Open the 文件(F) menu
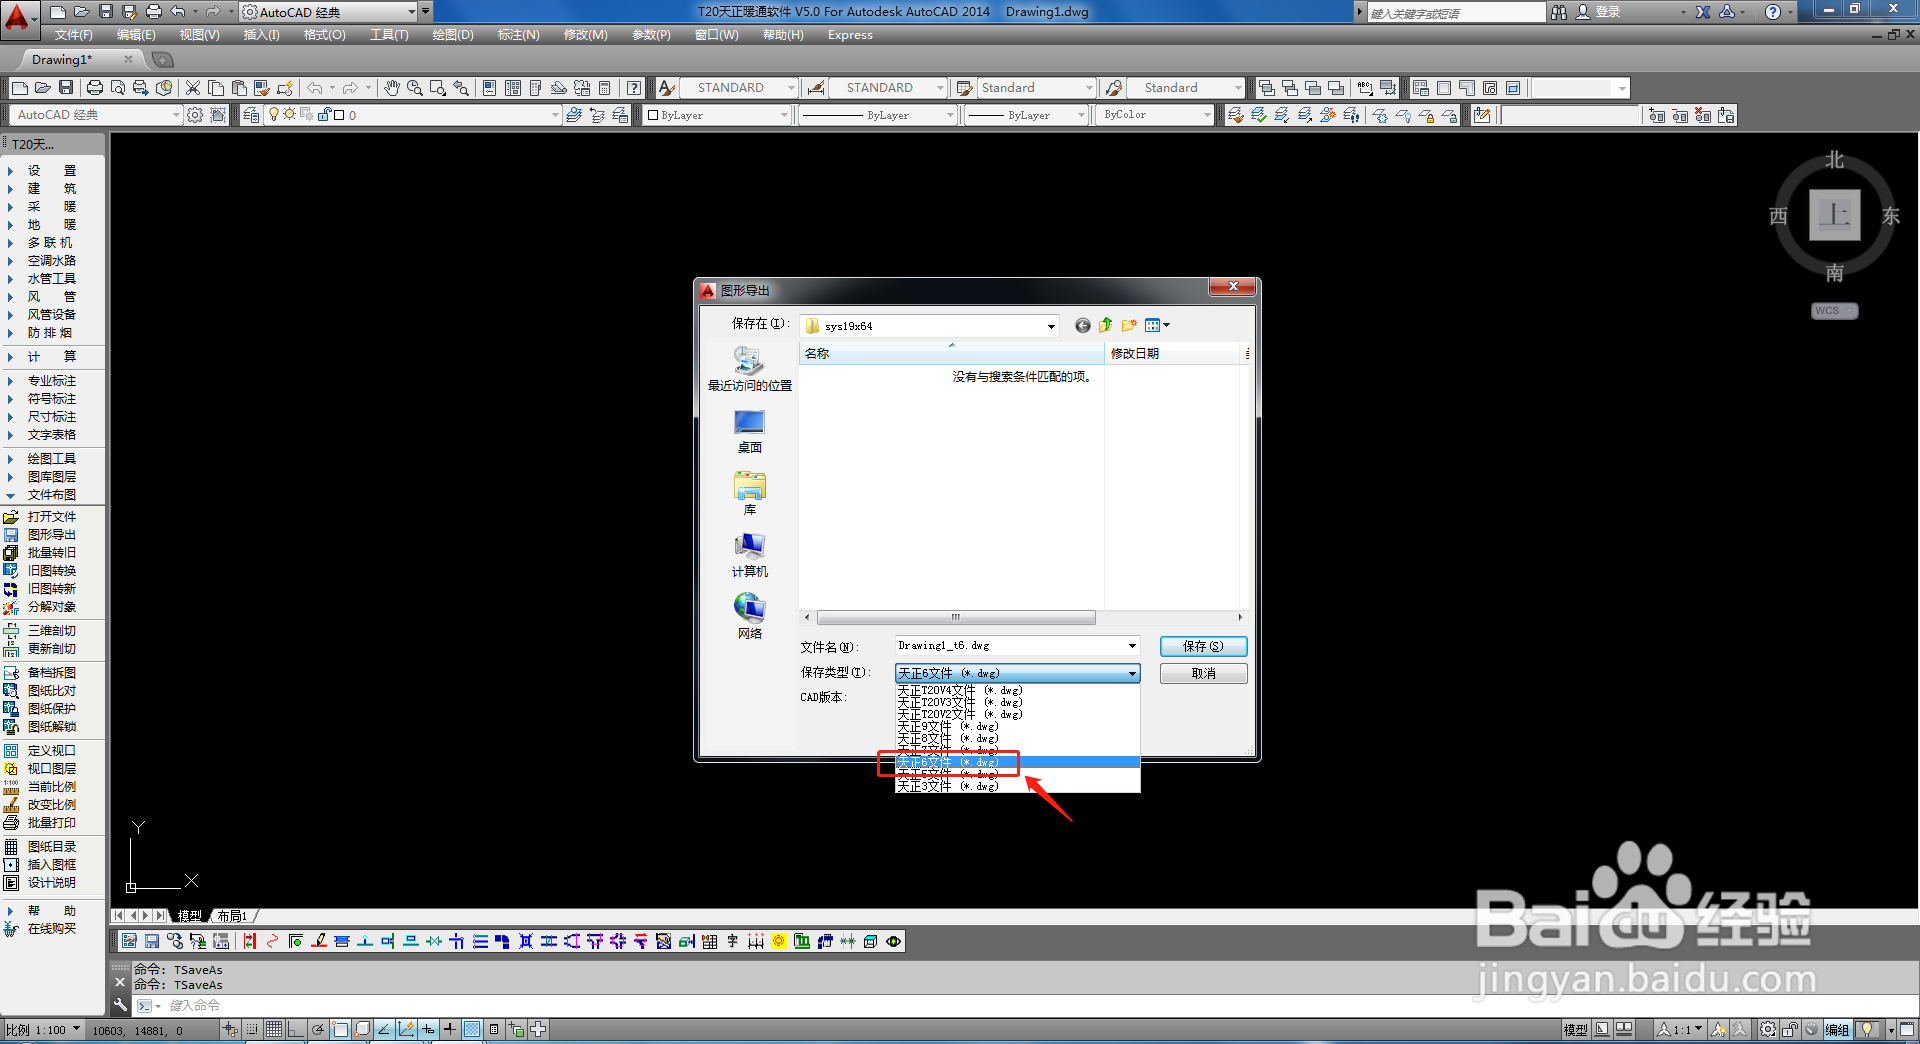 pyautogui.click(x=74, y=35)
